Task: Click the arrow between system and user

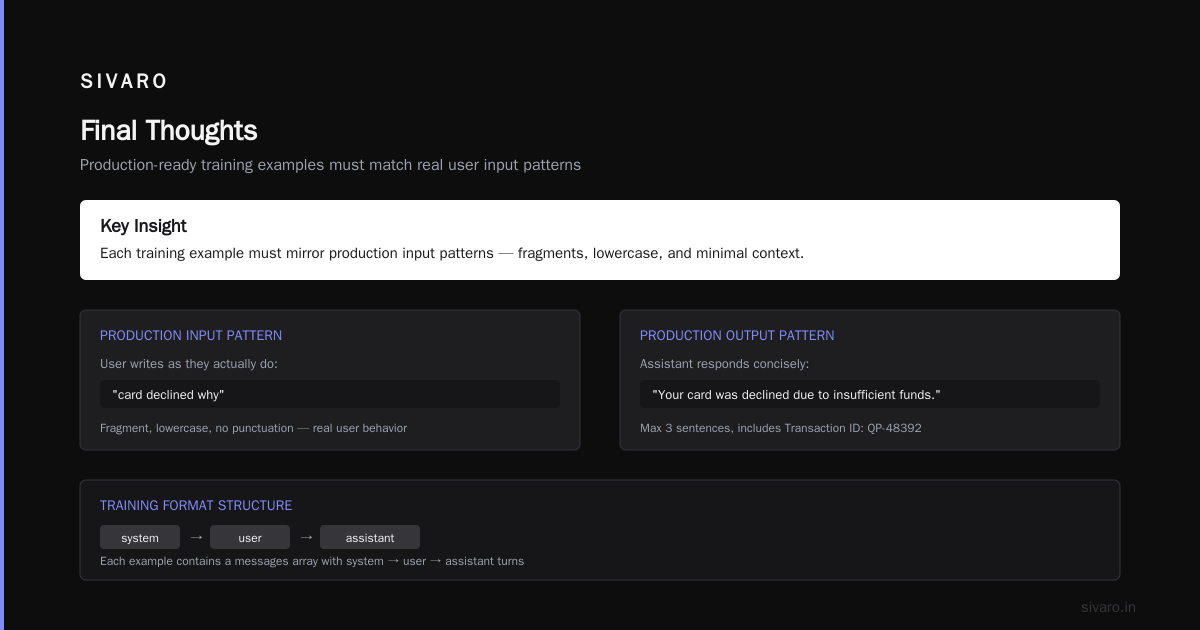Action: tap(196, 537)
